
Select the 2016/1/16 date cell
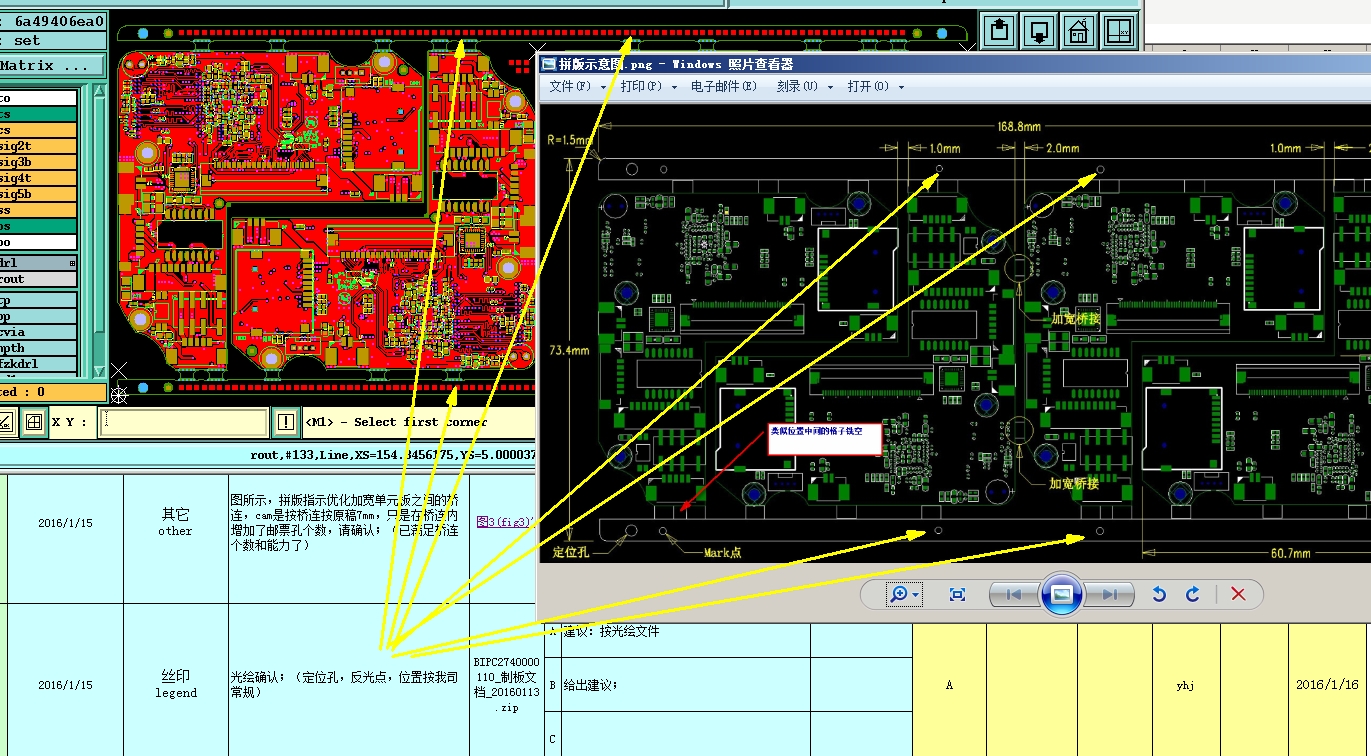tap(1329, 685)
